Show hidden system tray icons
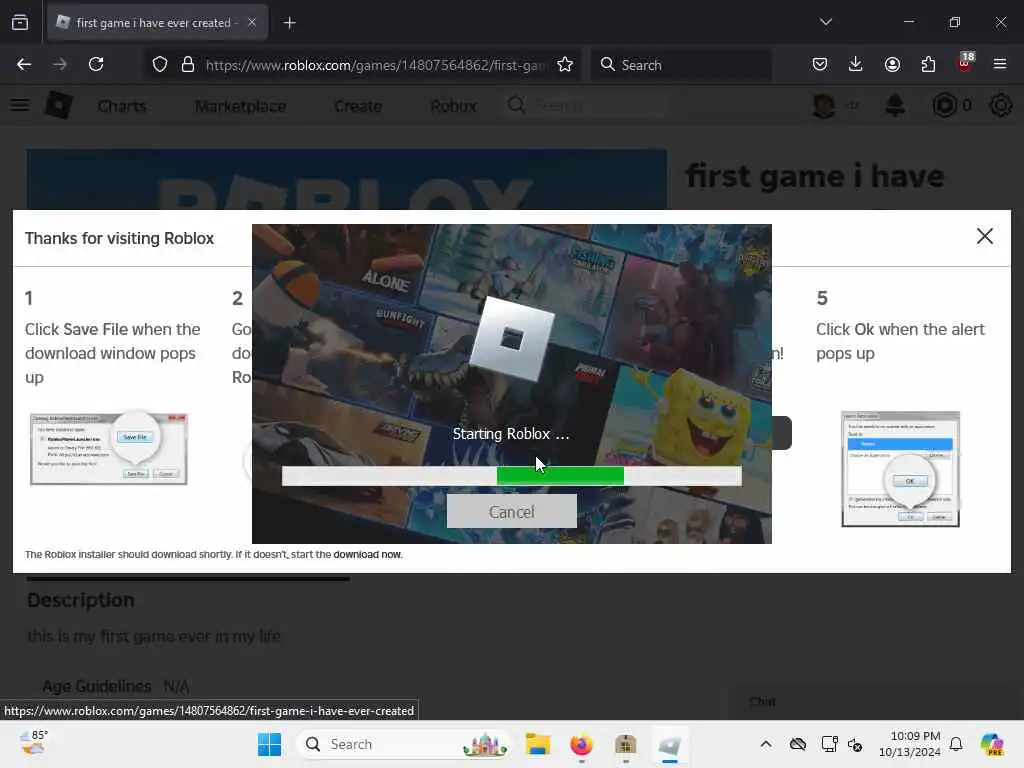 (766, 744)
